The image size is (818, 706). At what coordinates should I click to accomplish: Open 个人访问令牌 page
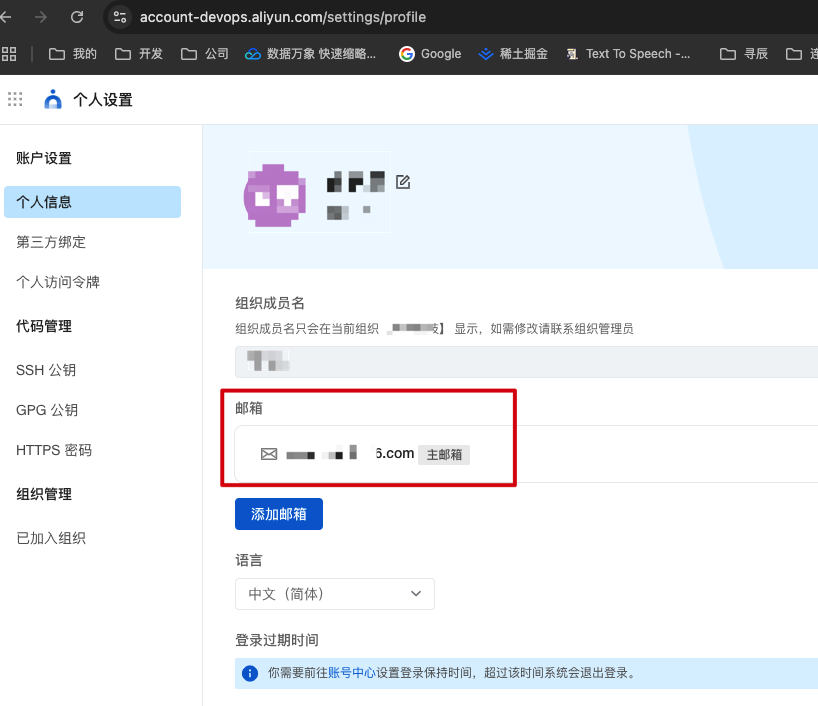click(58, 282)
